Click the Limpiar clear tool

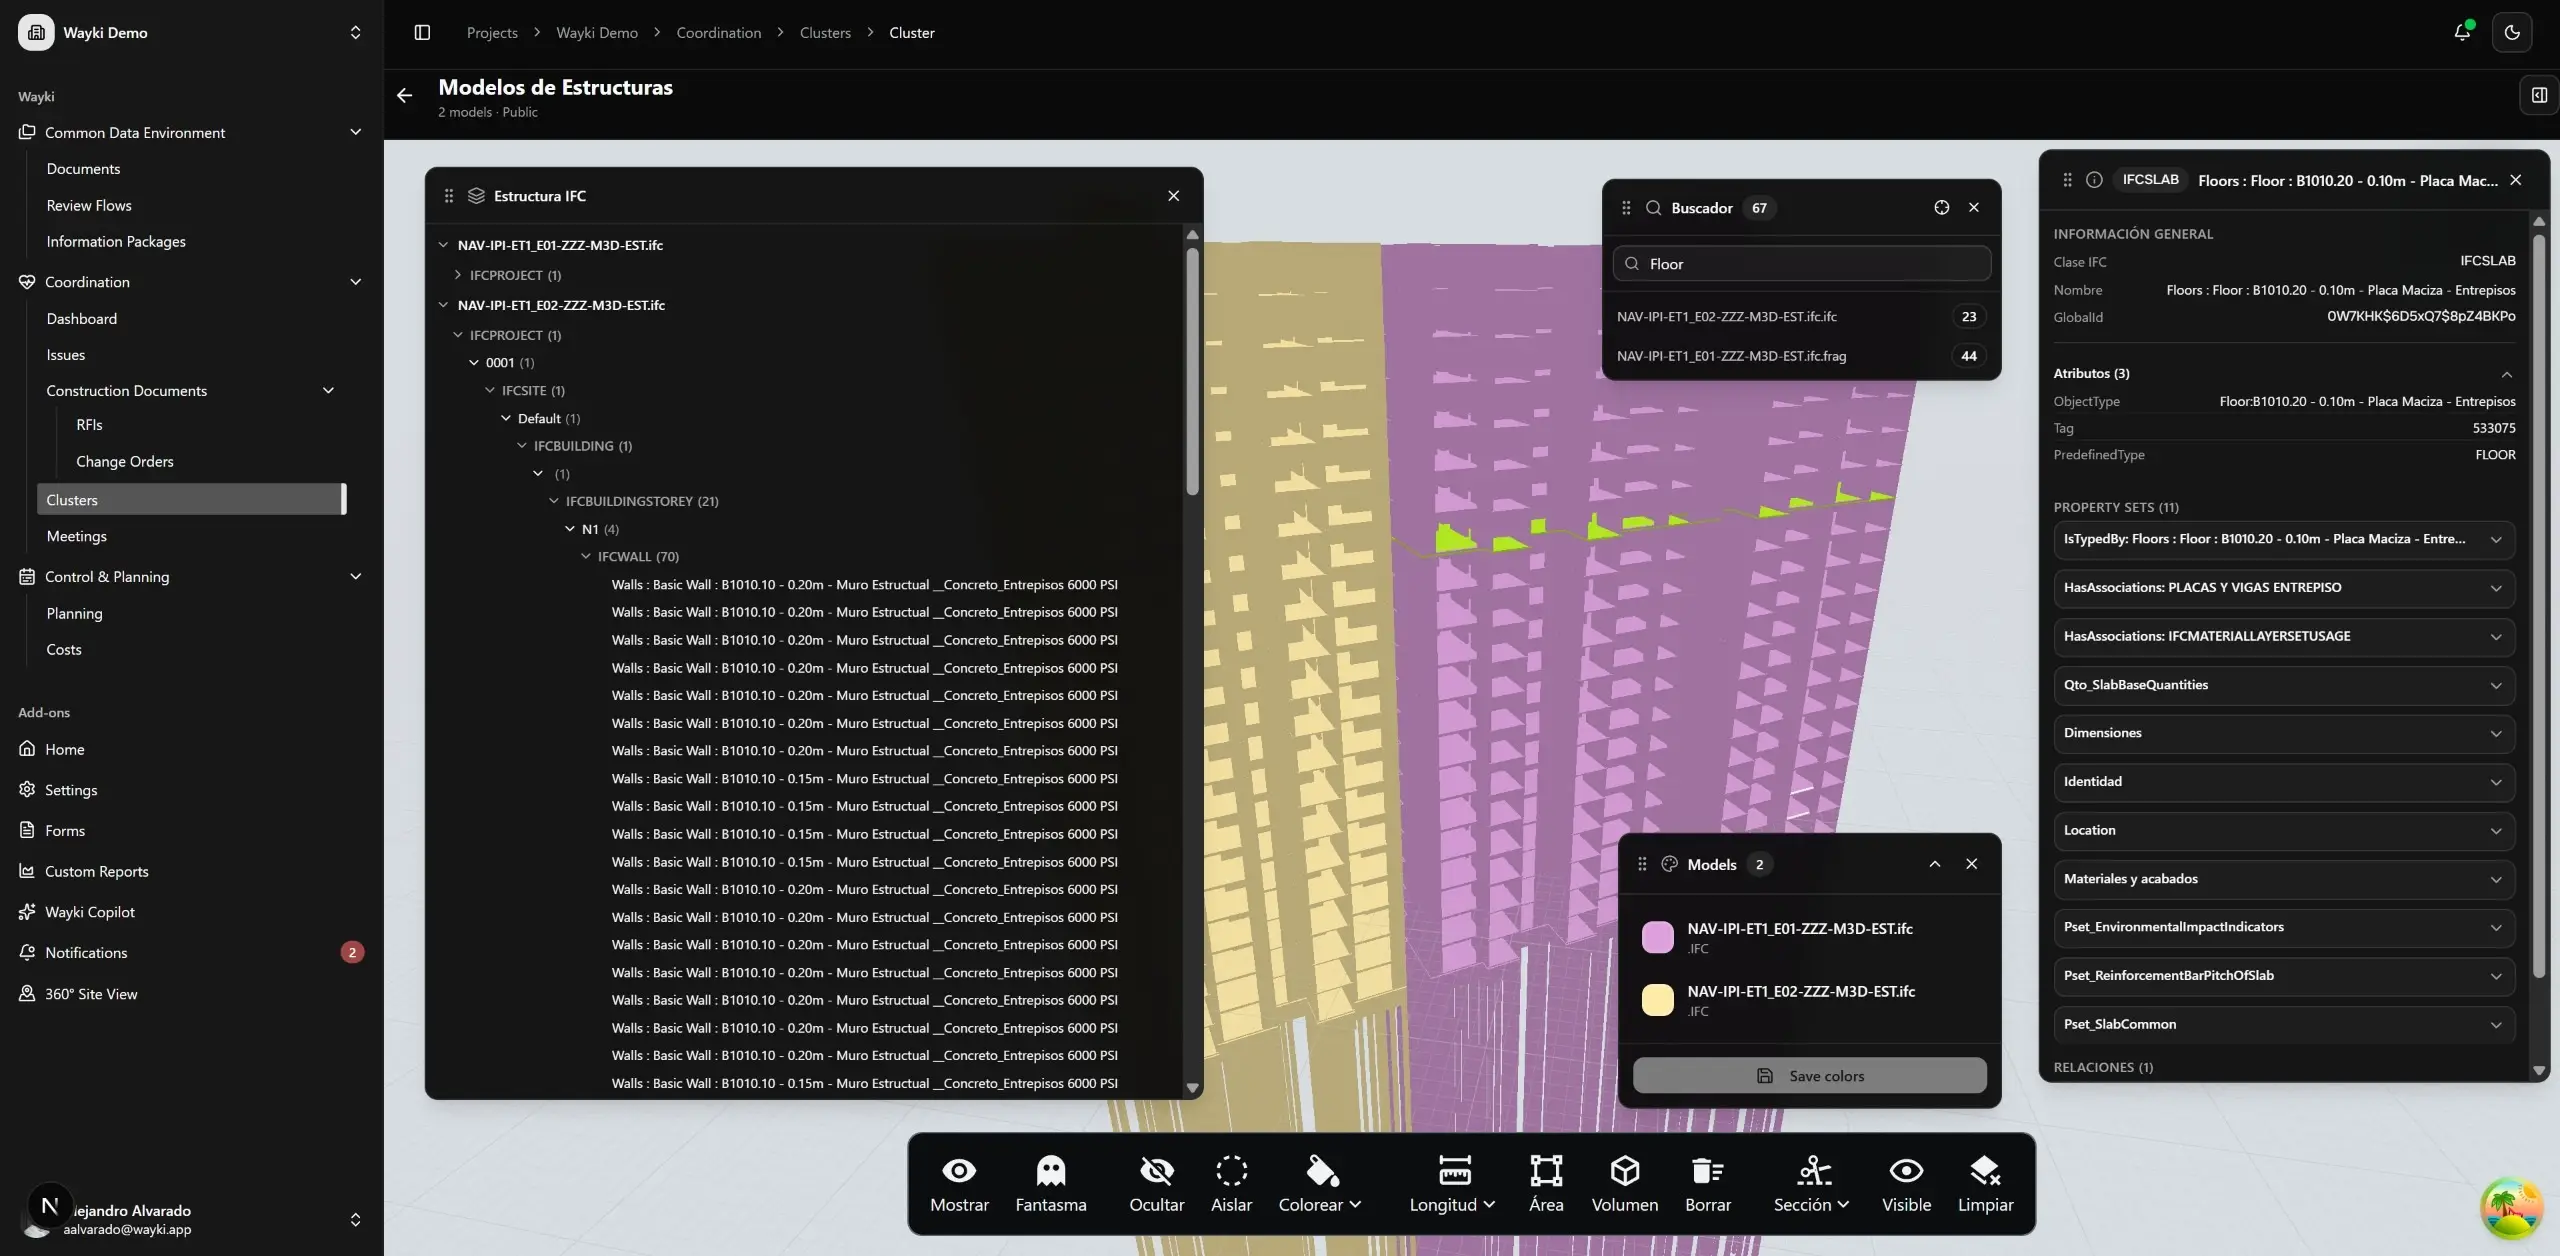coord(1985,1184)
